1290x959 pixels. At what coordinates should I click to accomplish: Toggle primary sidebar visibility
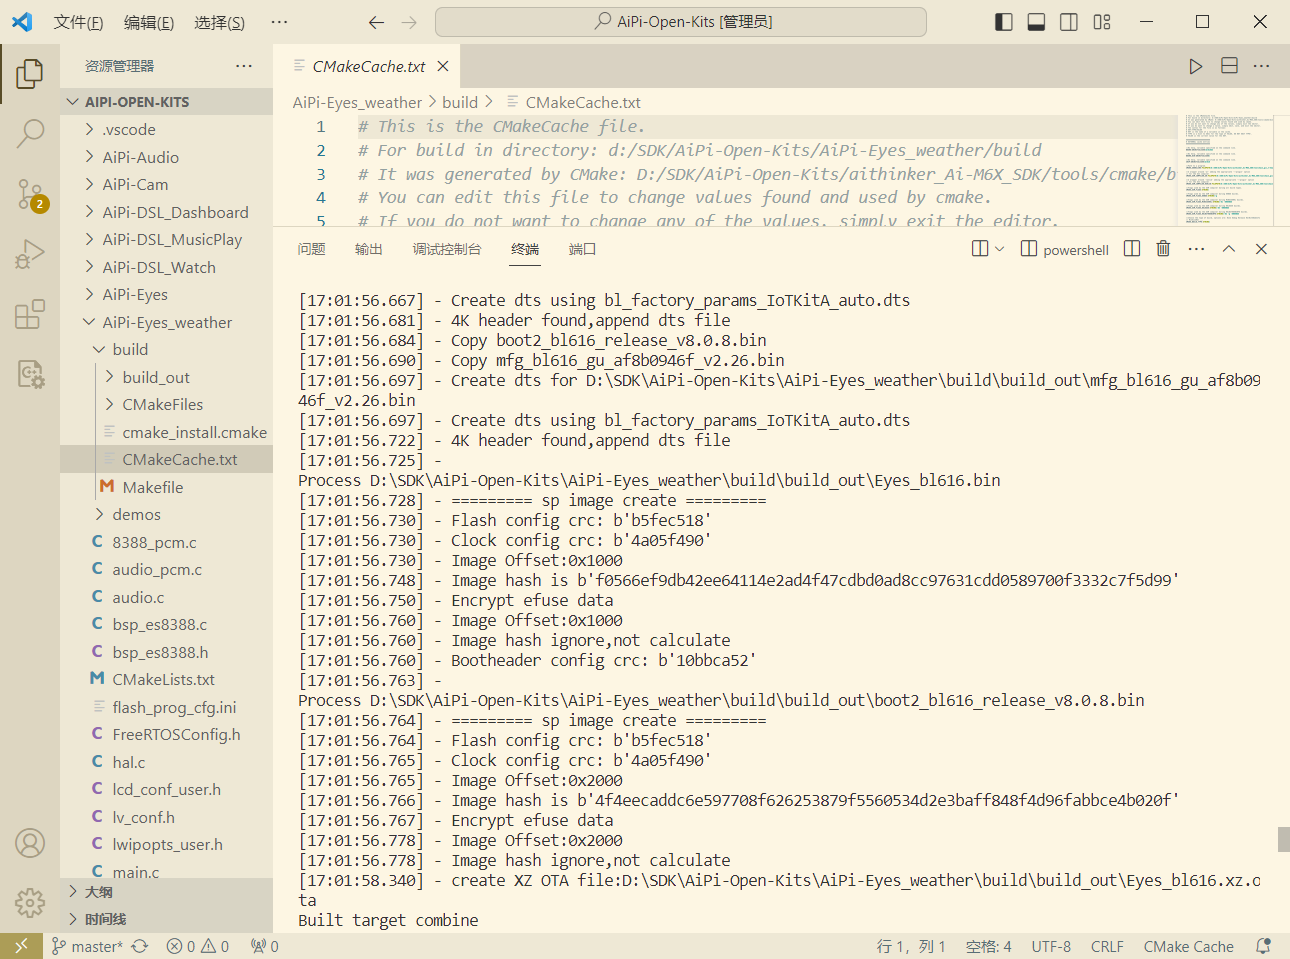pyautogui.click(x=1004, y=22)
